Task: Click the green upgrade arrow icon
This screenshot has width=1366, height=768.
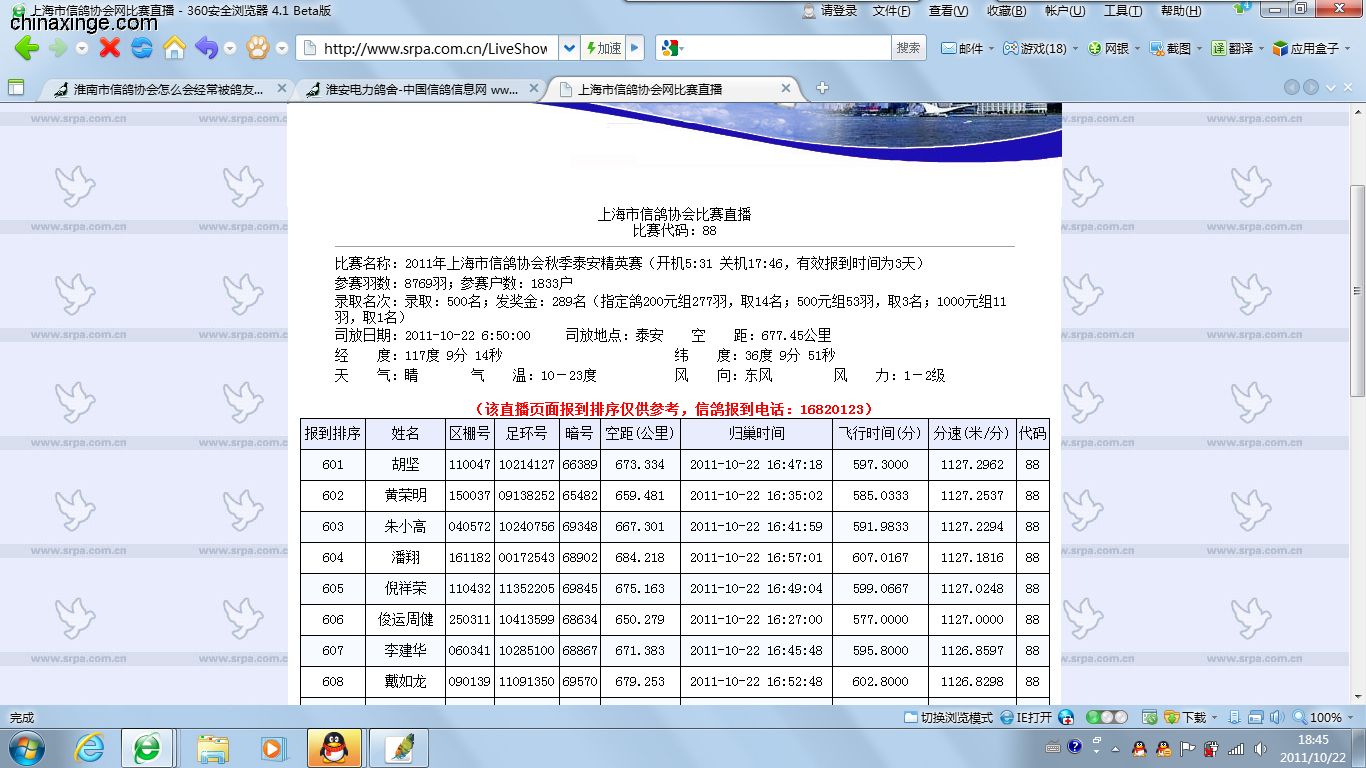Action: (1243, 9)
